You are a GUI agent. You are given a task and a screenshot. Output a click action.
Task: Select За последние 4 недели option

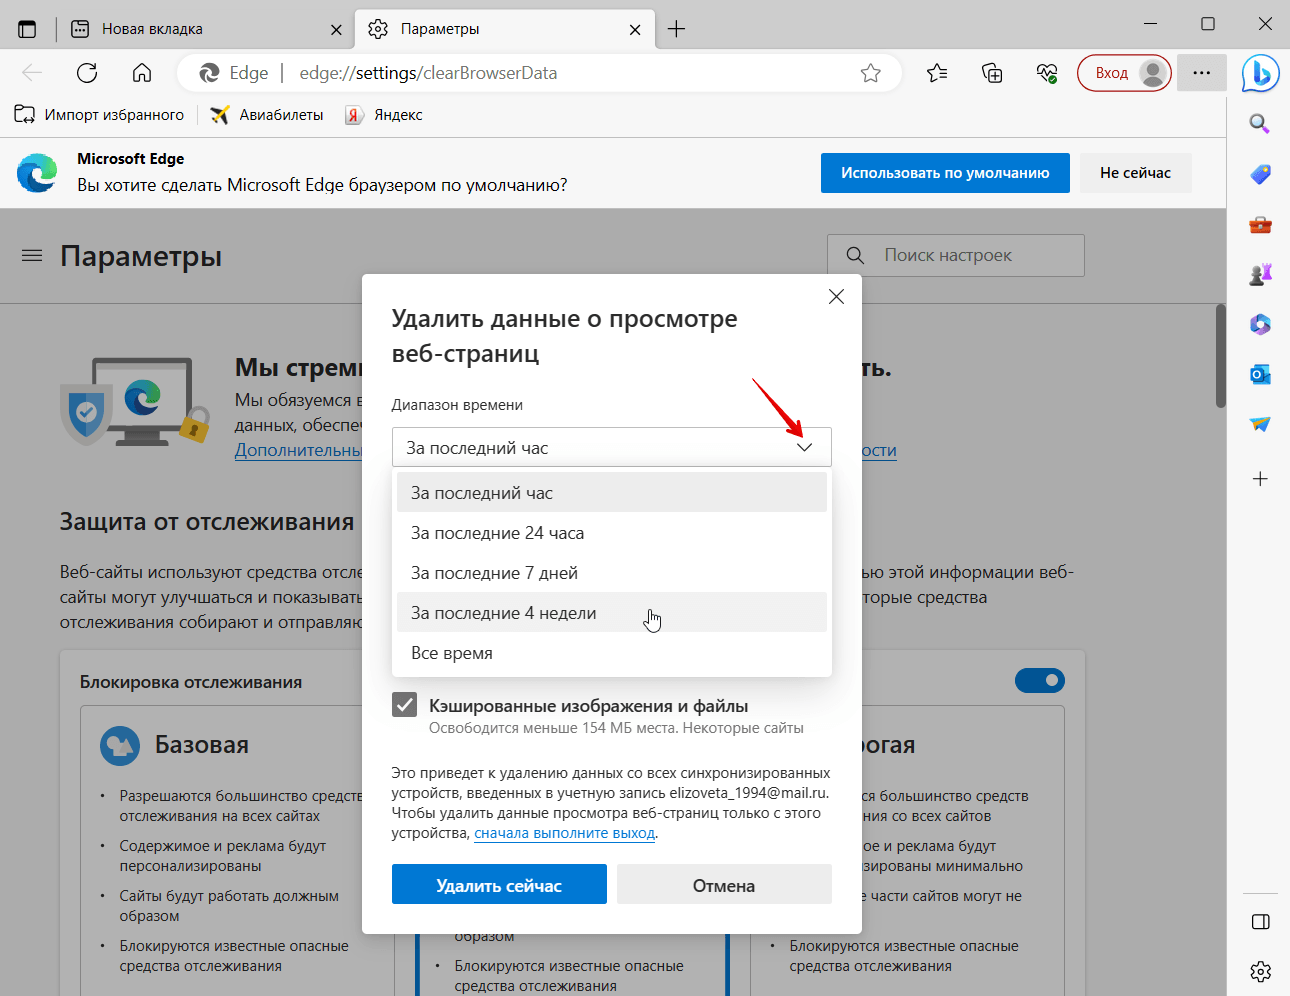612,612
